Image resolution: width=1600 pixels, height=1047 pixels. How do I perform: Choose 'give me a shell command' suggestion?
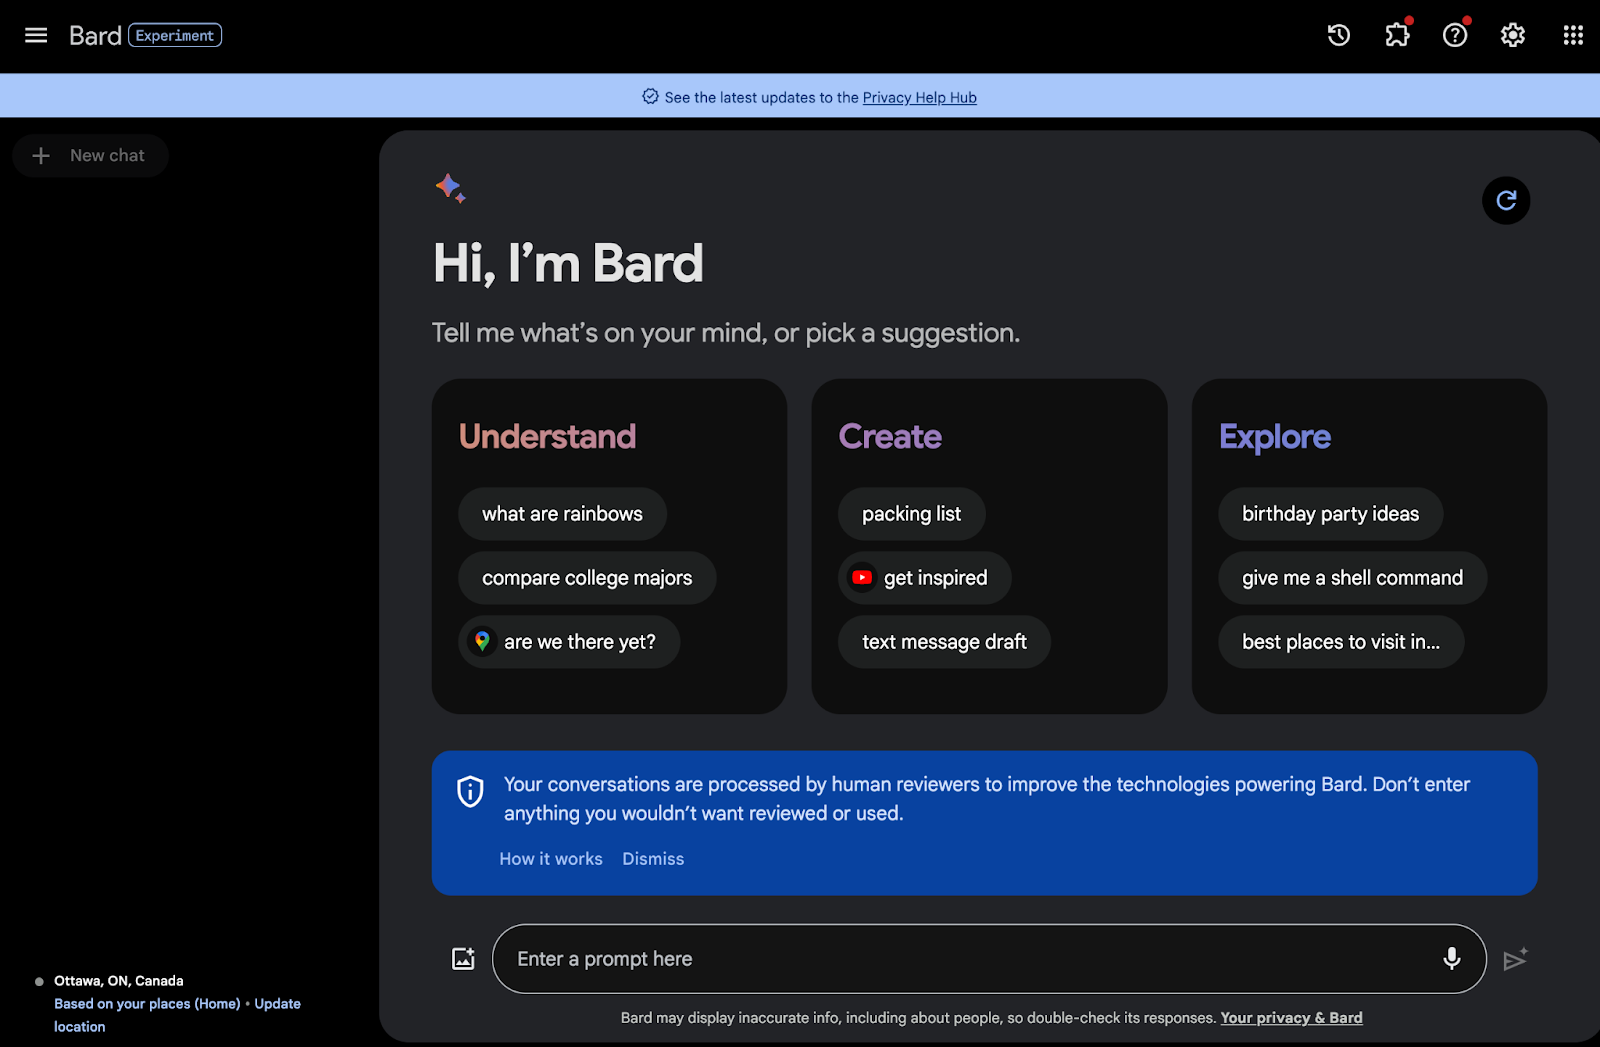(x=1352, y=577)
